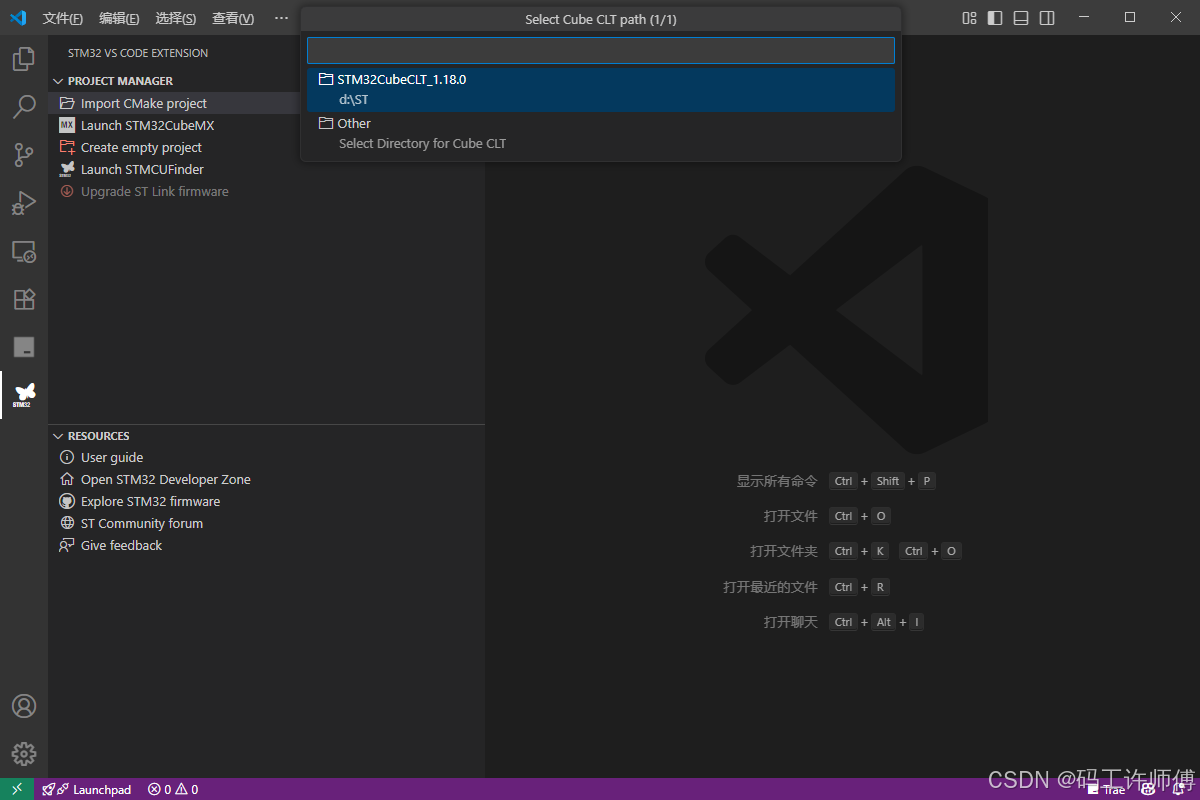1200x800 pixels.
Task: Click Upgrade ST Link firmware
Action: click(x=155, y=191)
